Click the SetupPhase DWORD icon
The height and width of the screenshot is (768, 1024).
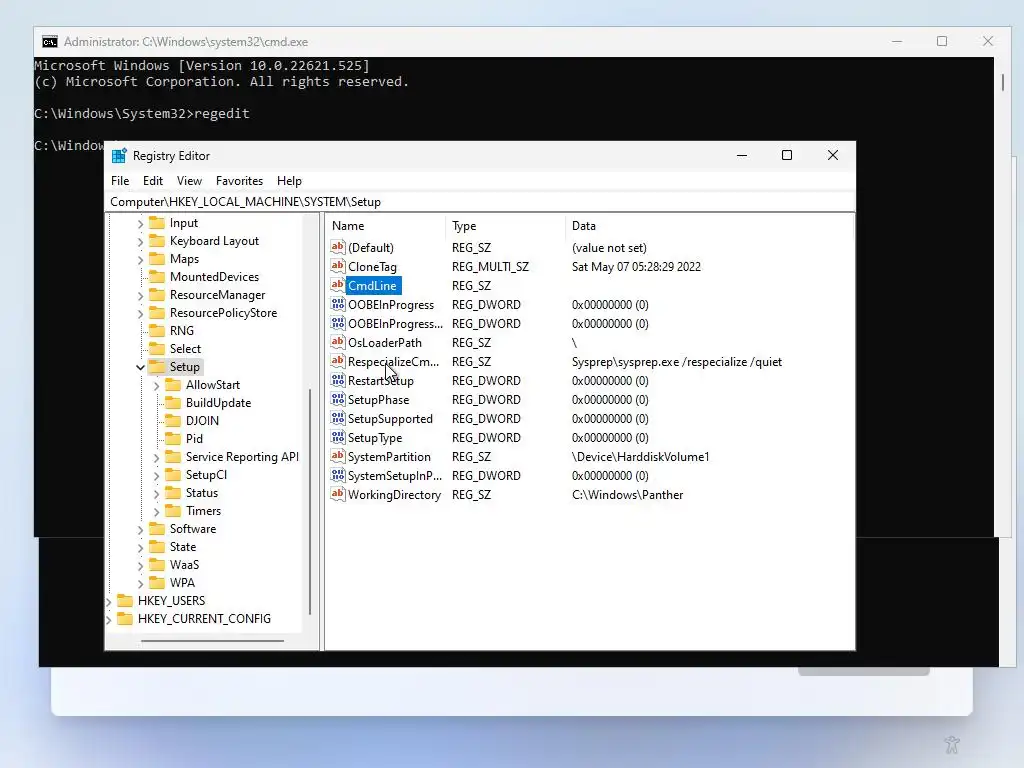click(338, 398)
